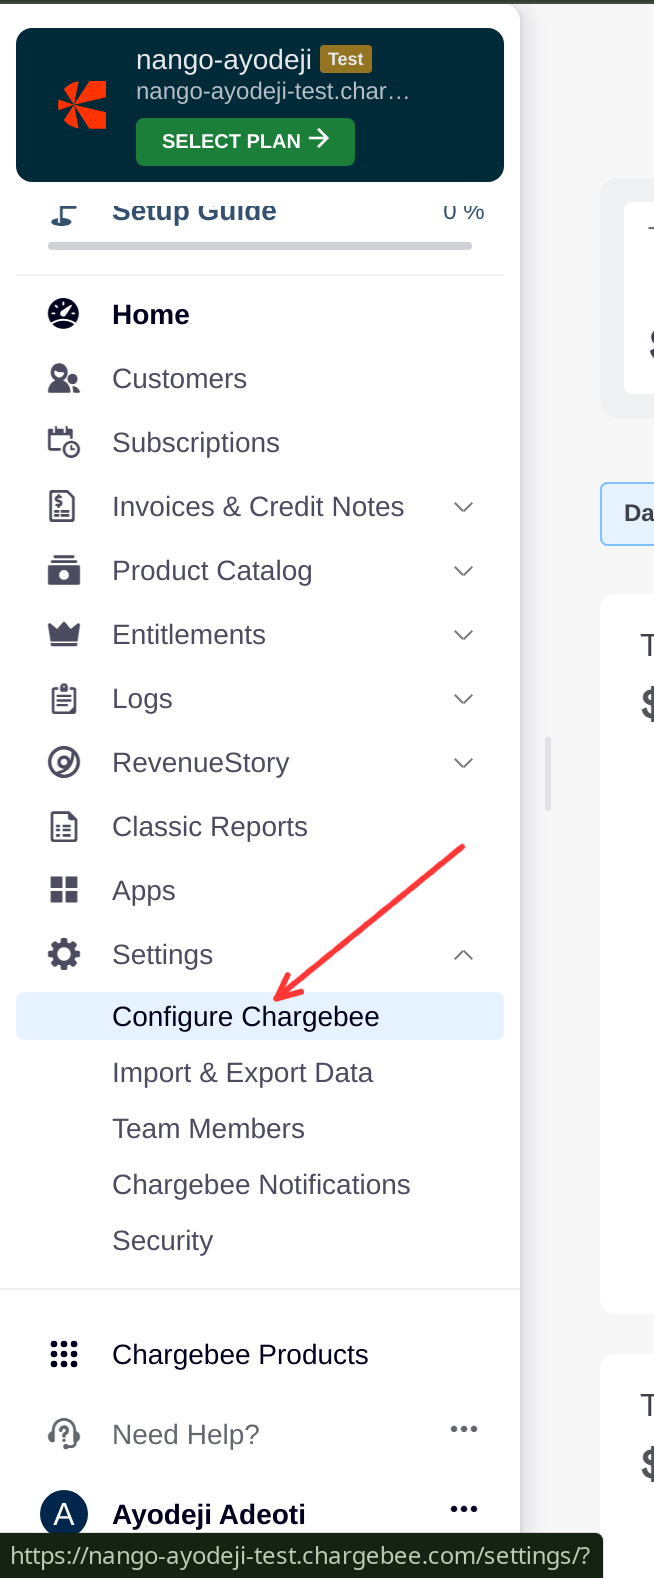
Task: Click the Settings gear icon
Action: click(64, 954)
